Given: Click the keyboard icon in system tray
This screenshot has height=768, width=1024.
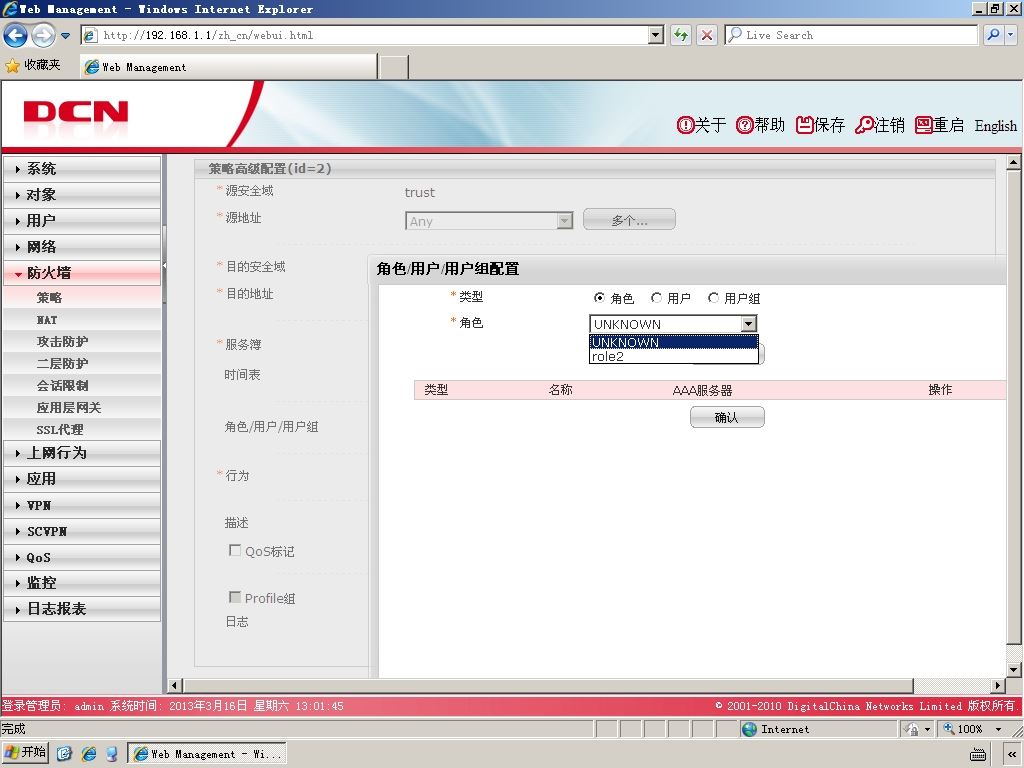Looking at the screenshot, I should (x=978, y=755).
